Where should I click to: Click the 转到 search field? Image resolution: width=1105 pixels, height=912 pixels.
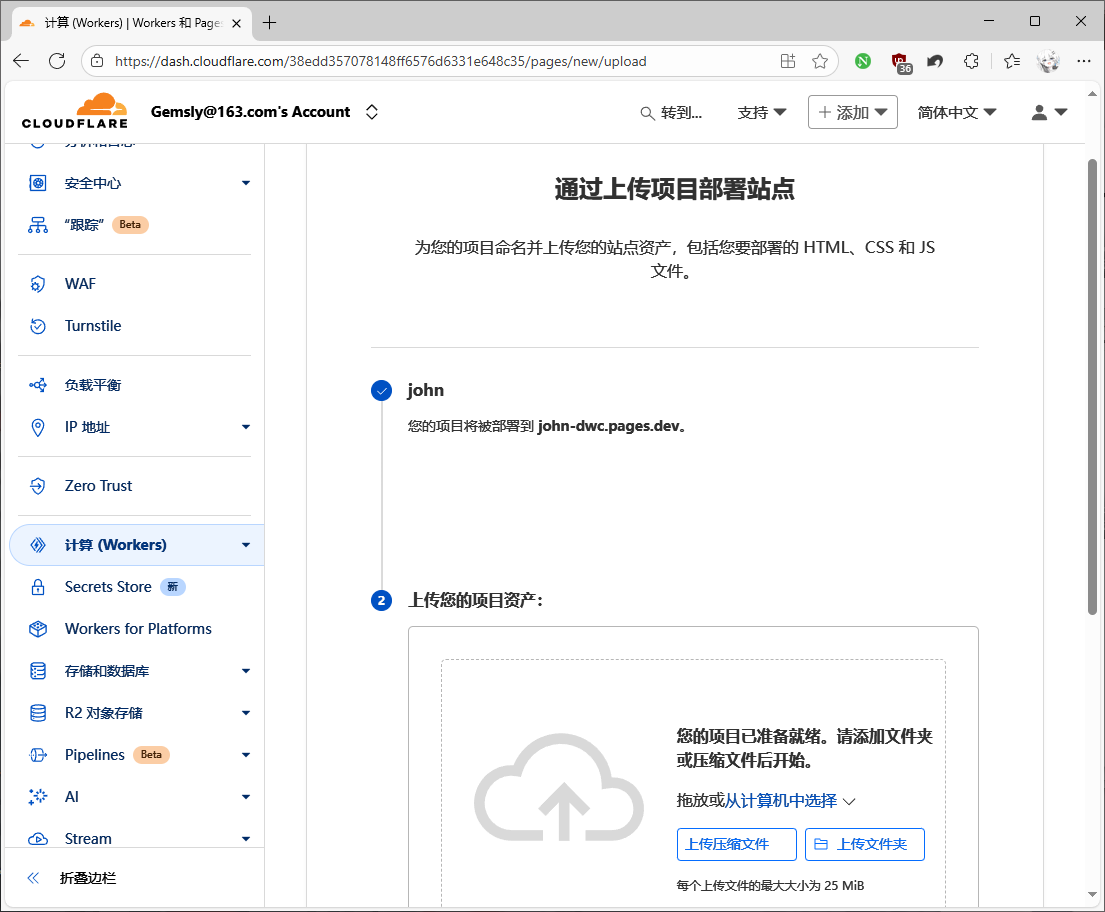(674, 112)
